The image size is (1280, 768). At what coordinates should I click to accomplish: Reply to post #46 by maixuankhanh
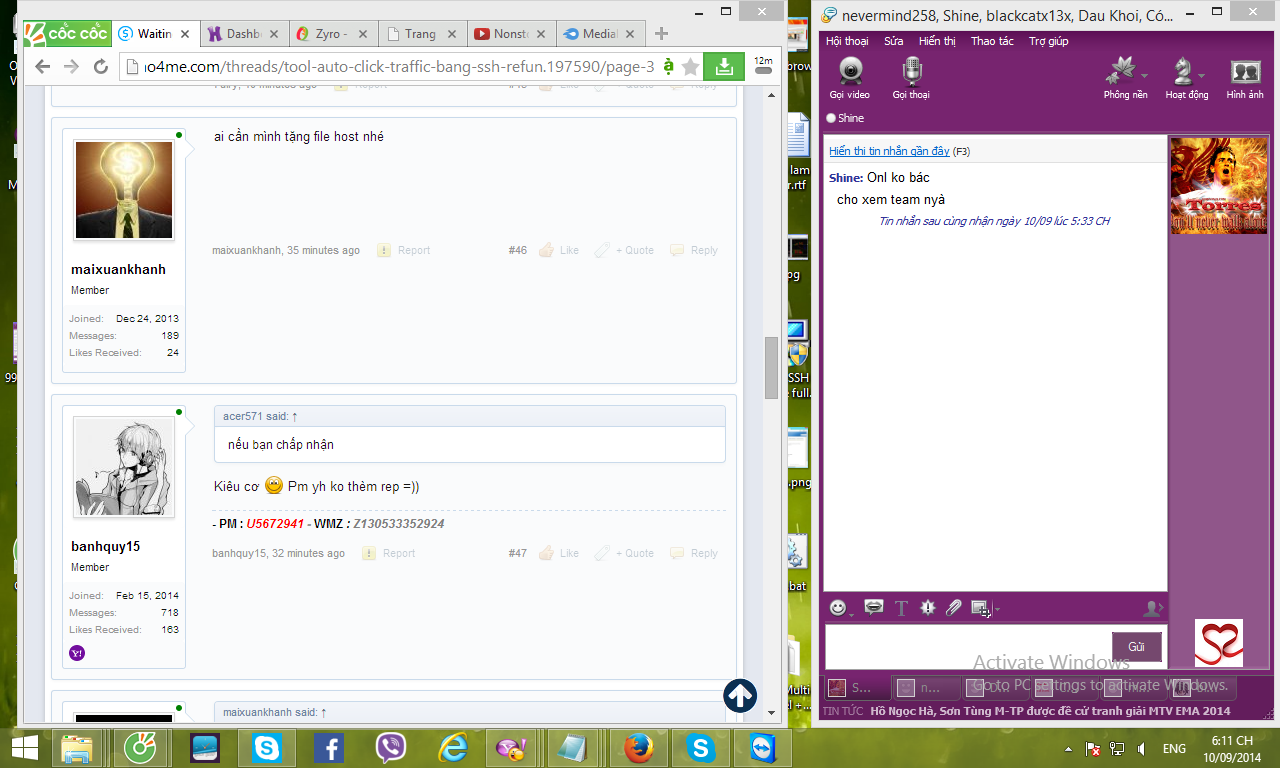[694, 250]
